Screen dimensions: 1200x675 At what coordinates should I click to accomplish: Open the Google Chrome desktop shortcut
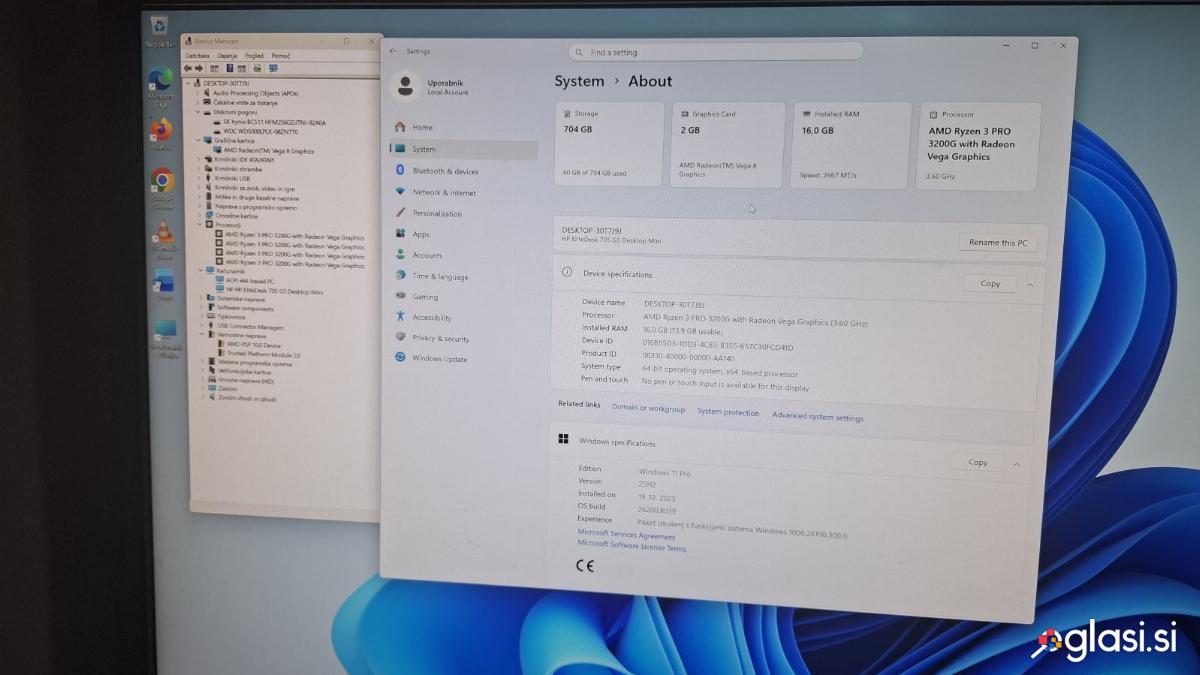162,181
